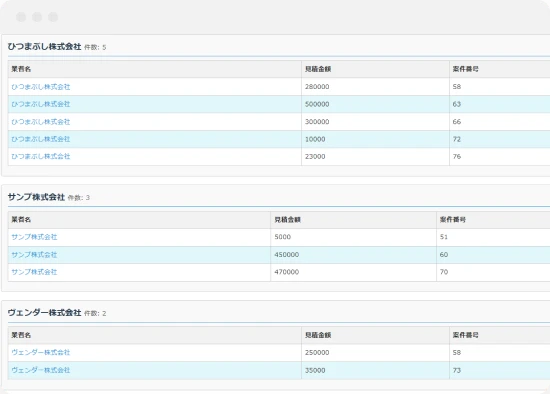Select the 10000 estimate amount cell

tap(375, 139)
